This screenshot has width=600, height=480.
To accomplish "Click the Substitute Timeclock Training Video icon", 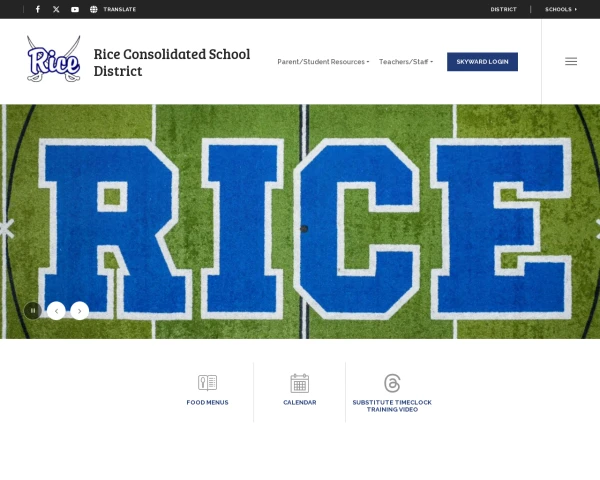I will click(x=392, y=383).
